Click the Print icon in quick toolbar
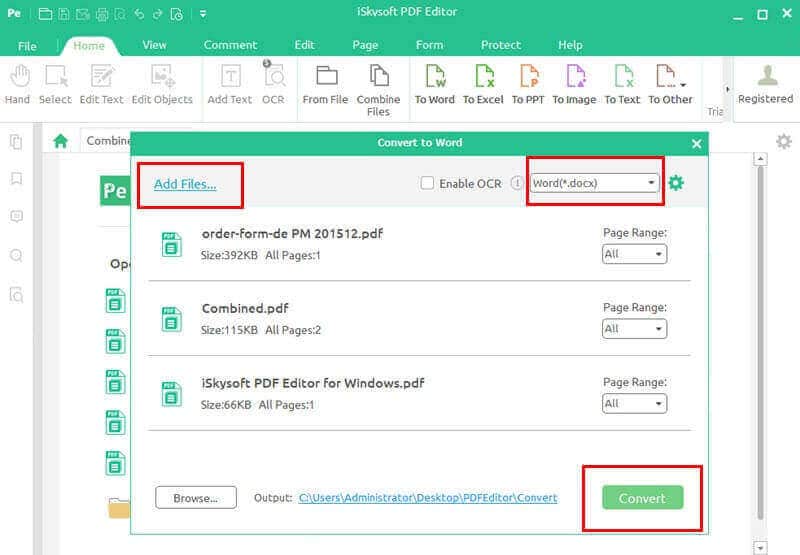 click(x=102, y=14)
